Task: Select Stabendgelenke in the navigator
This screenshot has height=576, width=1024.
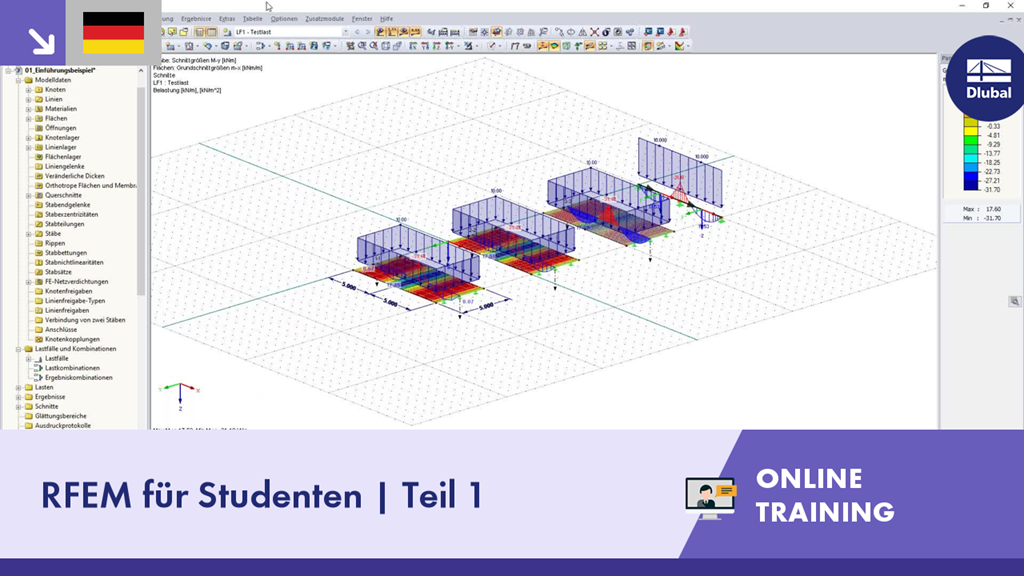Action: (x=67, y=205)
